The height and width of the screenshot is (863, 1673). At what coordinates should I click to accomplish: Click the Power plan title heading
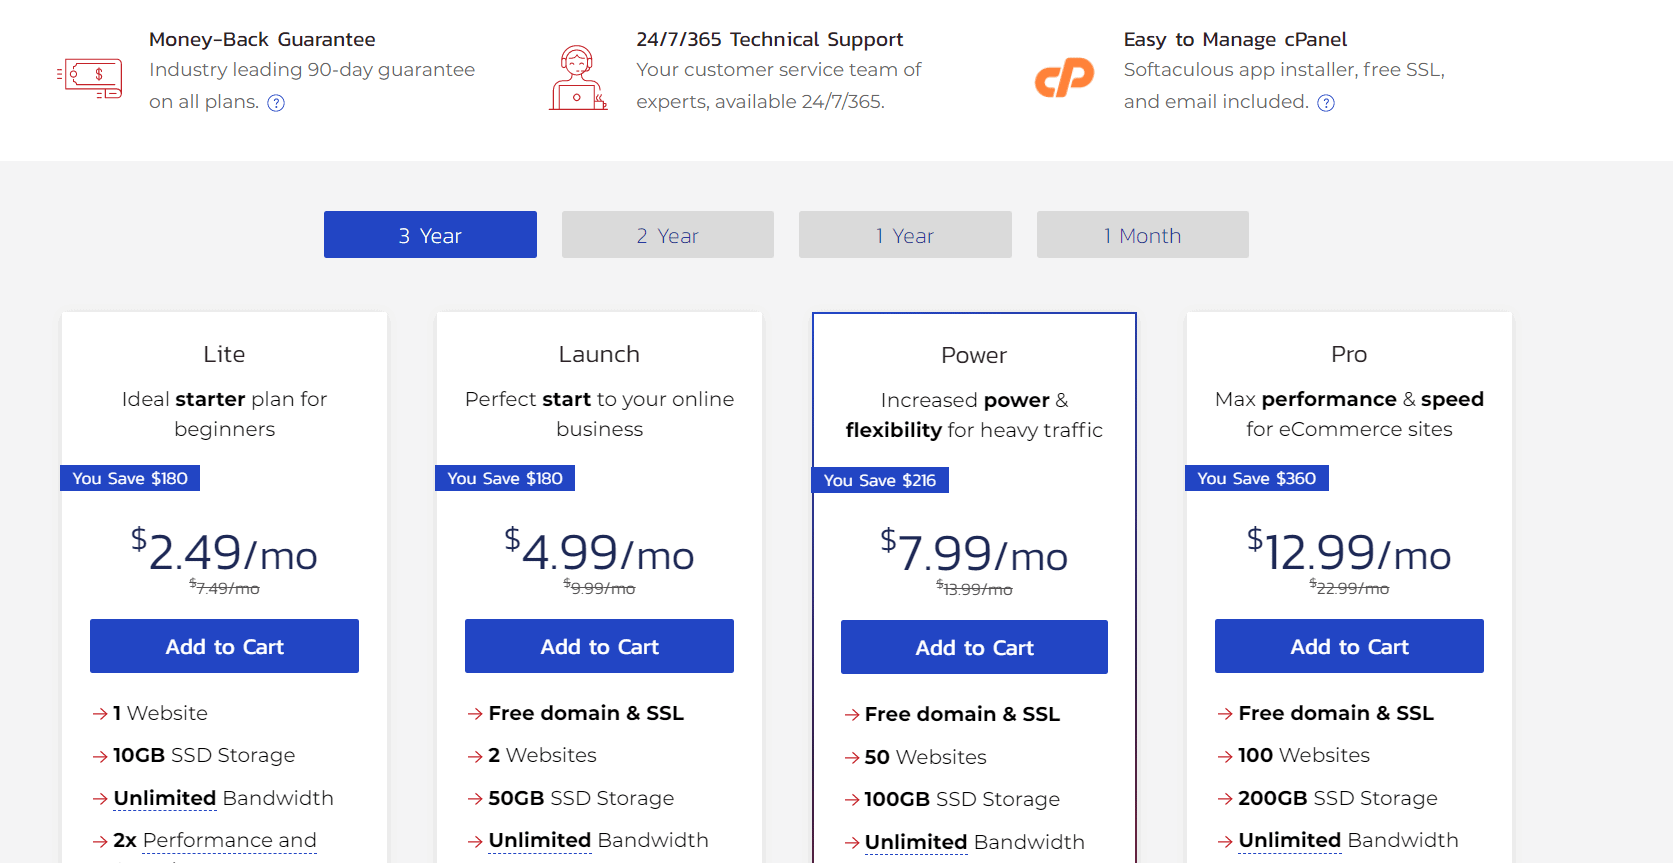click(974, 355)
